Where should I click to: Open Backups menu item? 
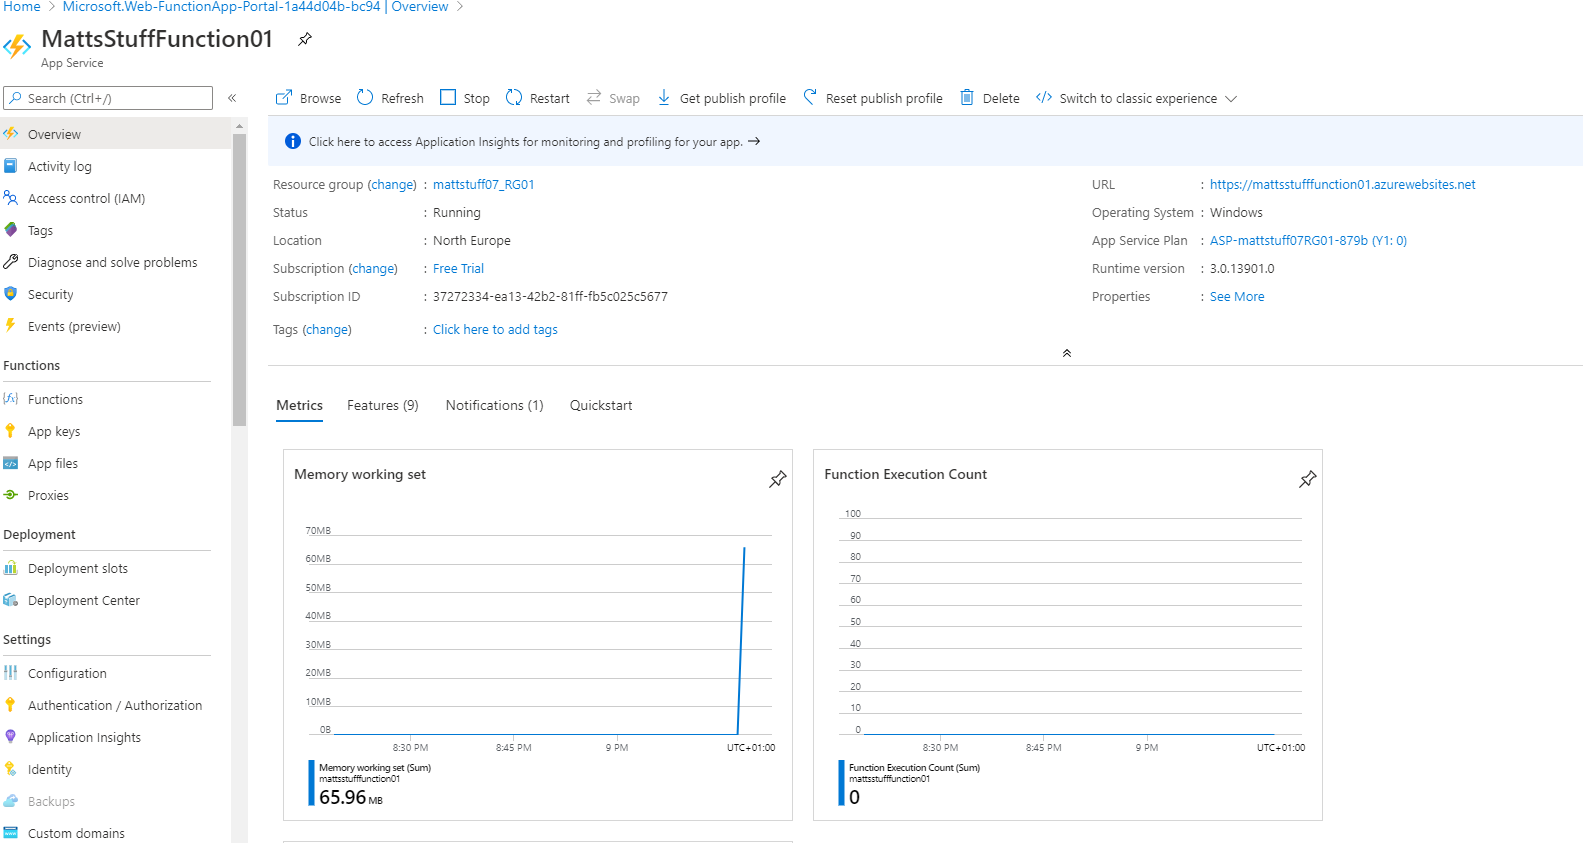(115, 801)
